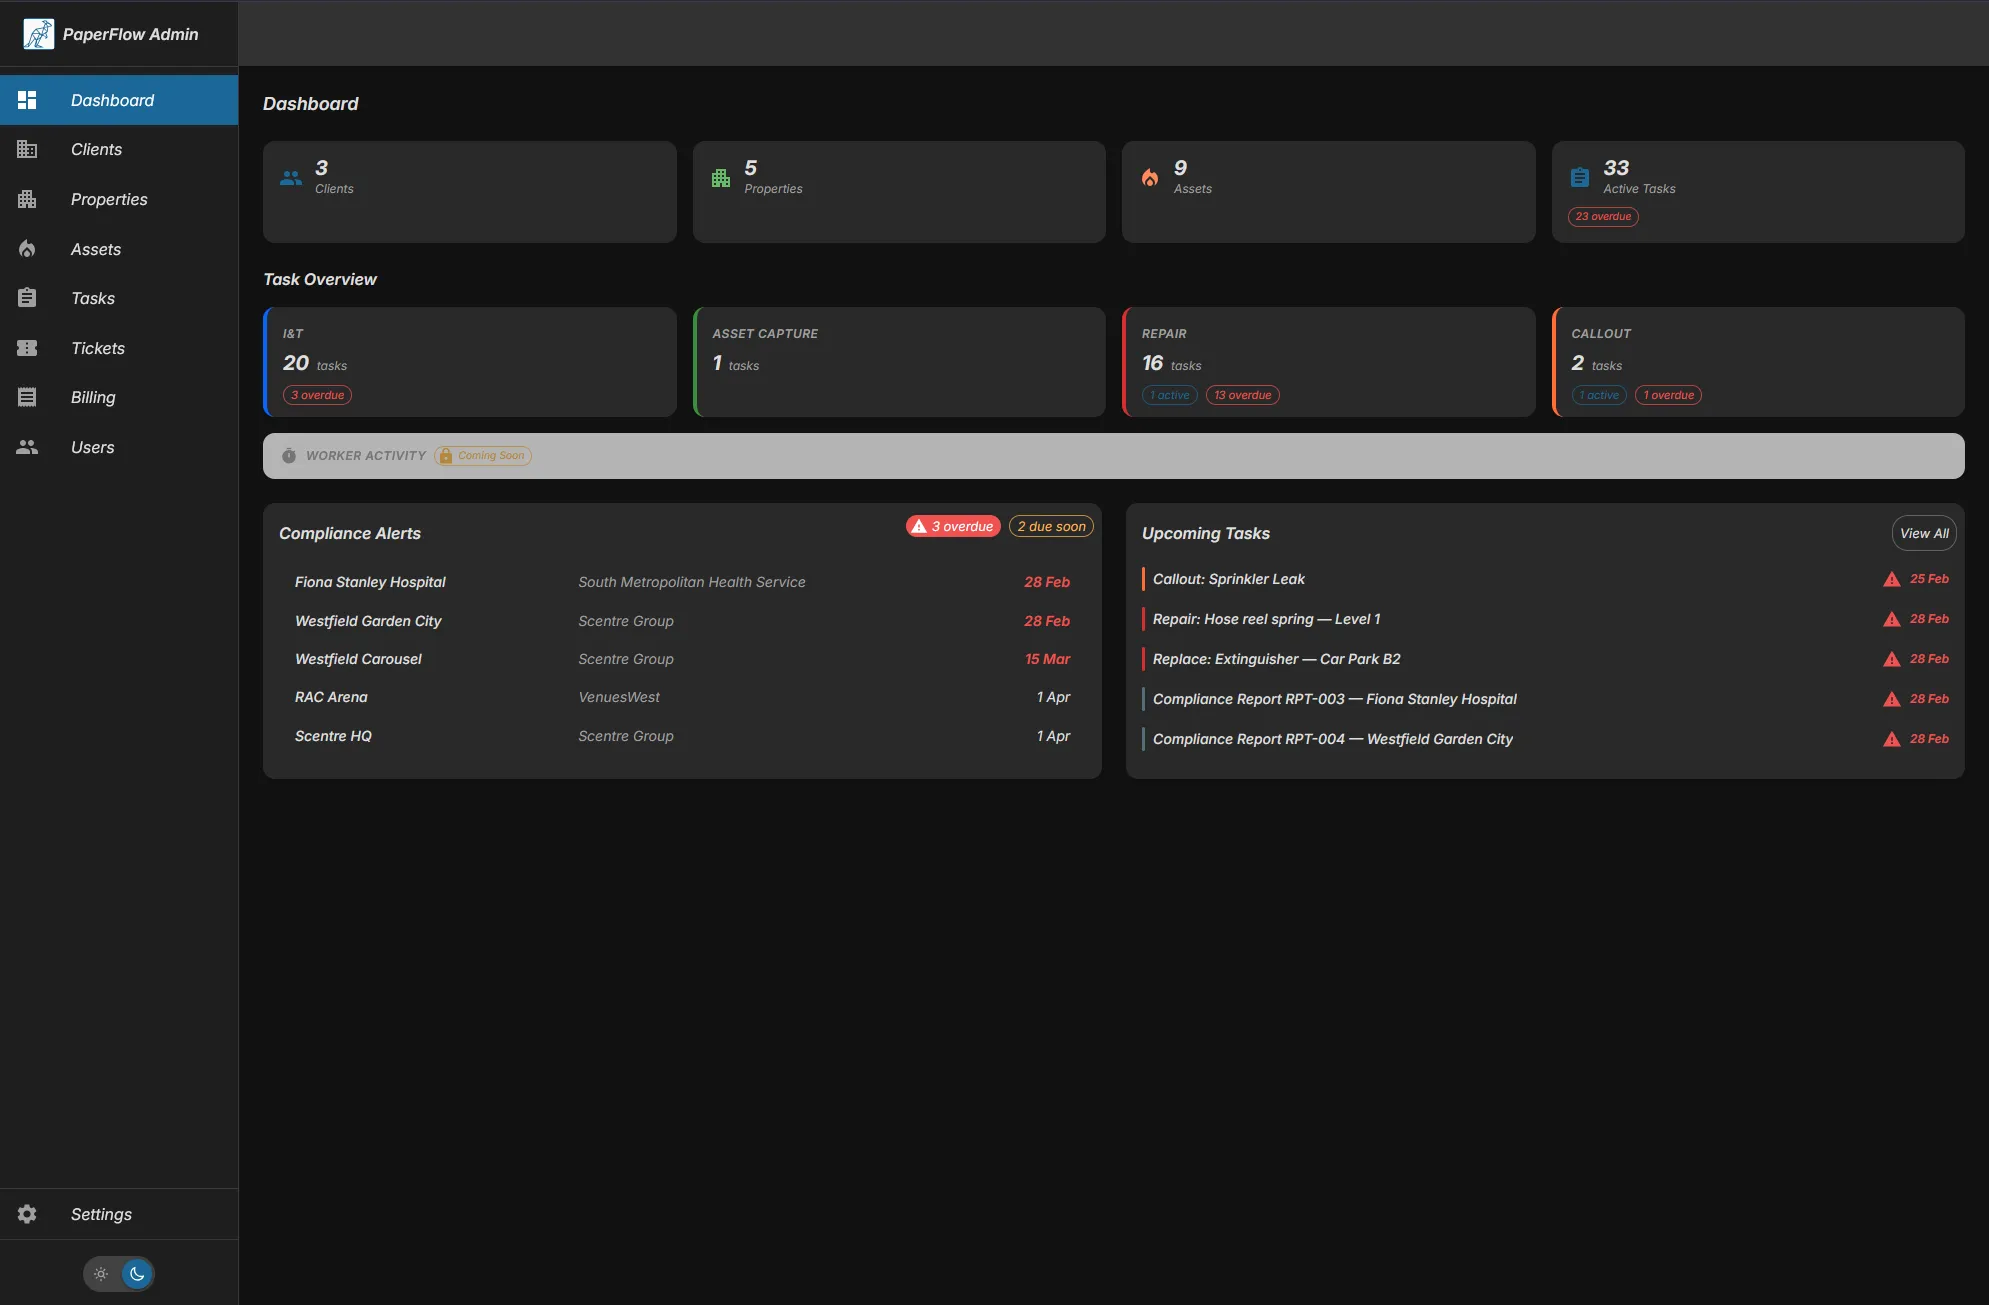
Task: Open the Settings gear icon
Action: [27, 1213]
